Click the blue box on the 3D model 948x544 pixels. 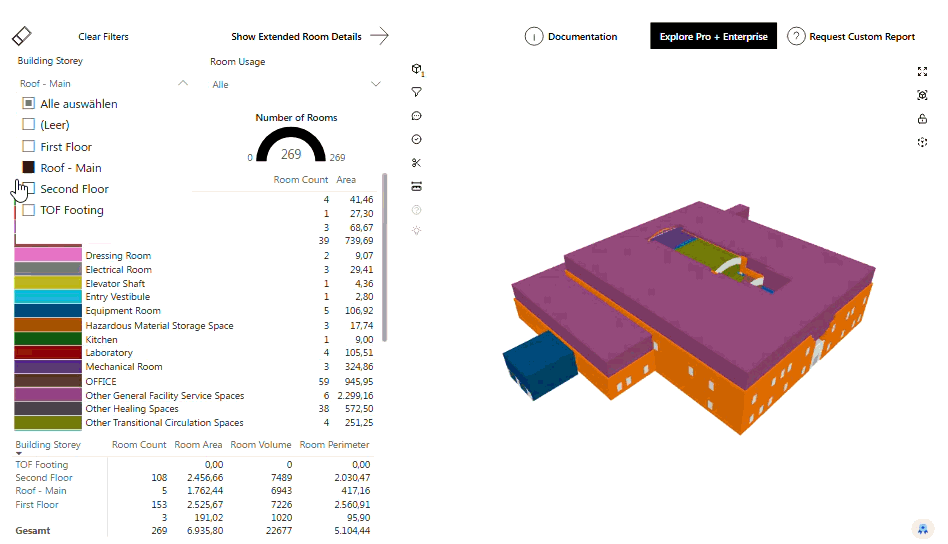540,364
